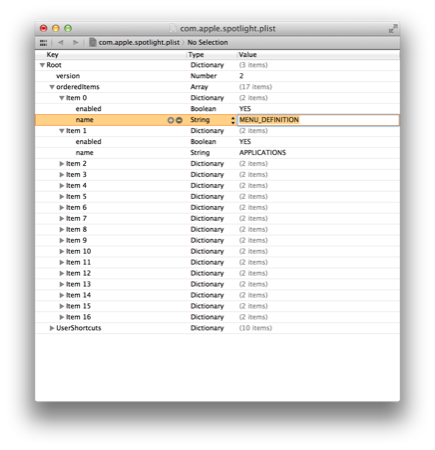Screen dimensions: 435x450
Task: Remove the name row with the minus button
Action: (179, 120)
